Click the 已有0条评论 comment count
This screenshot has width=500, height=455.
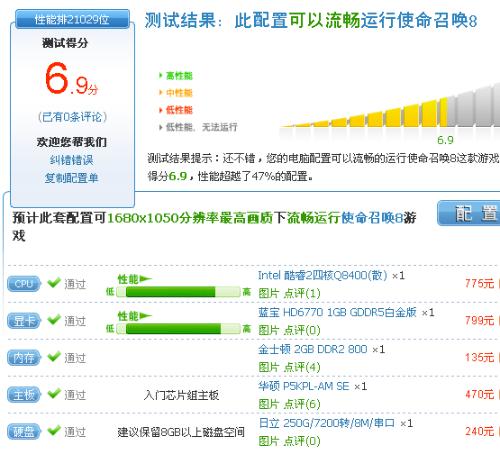coord(72,117)
